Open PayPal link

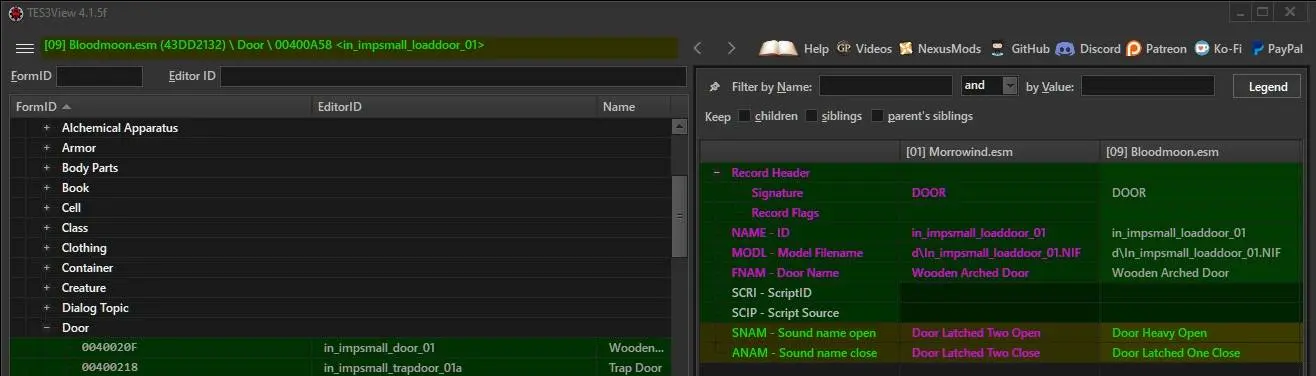point(1286,48)
